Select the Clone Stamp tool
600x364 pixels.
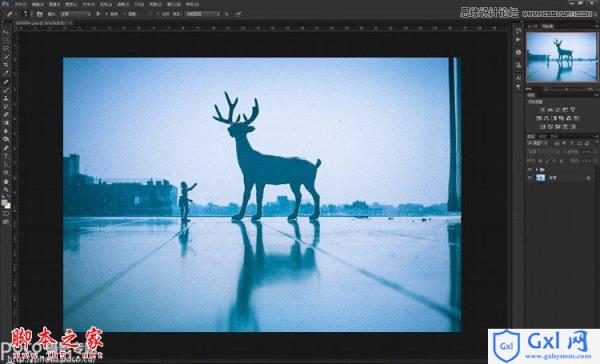point(6,98)
